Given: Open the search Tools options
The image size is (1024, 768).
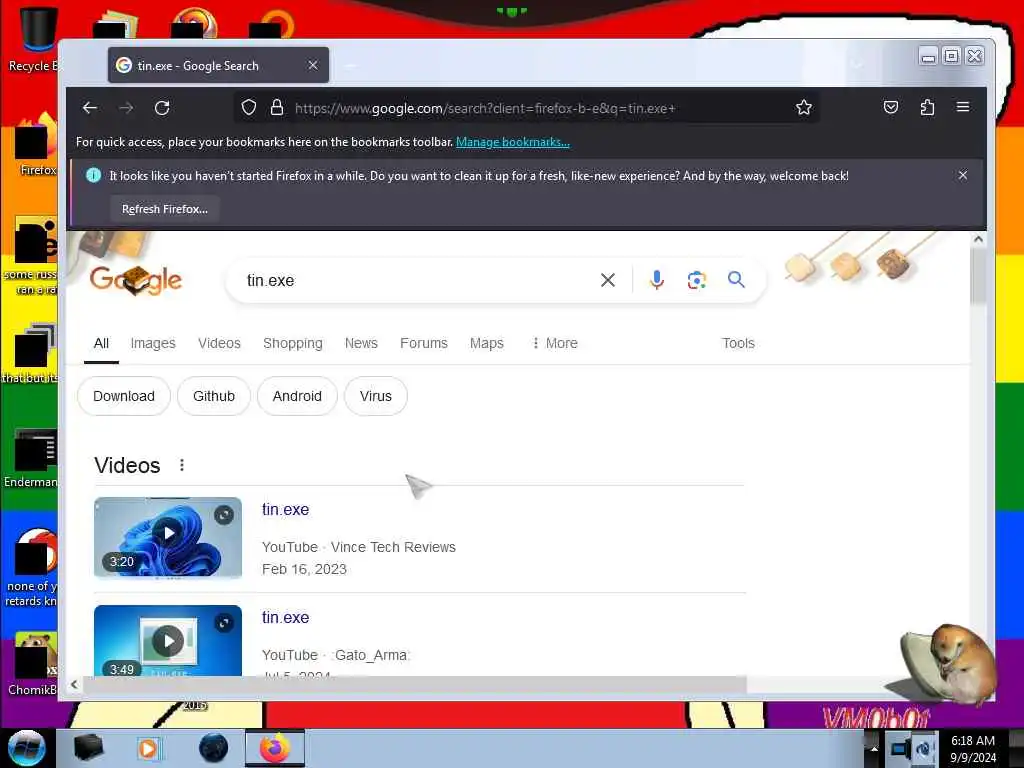Looking at the screenshot, I should tap(738, 343).
